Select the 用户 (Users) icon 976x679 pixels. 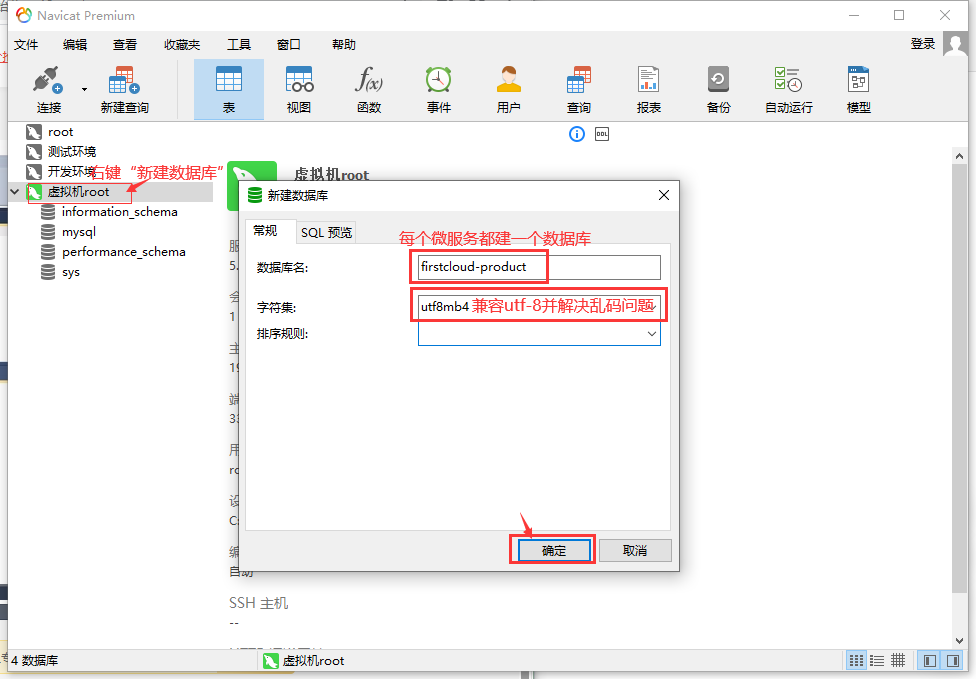(508, 88)
